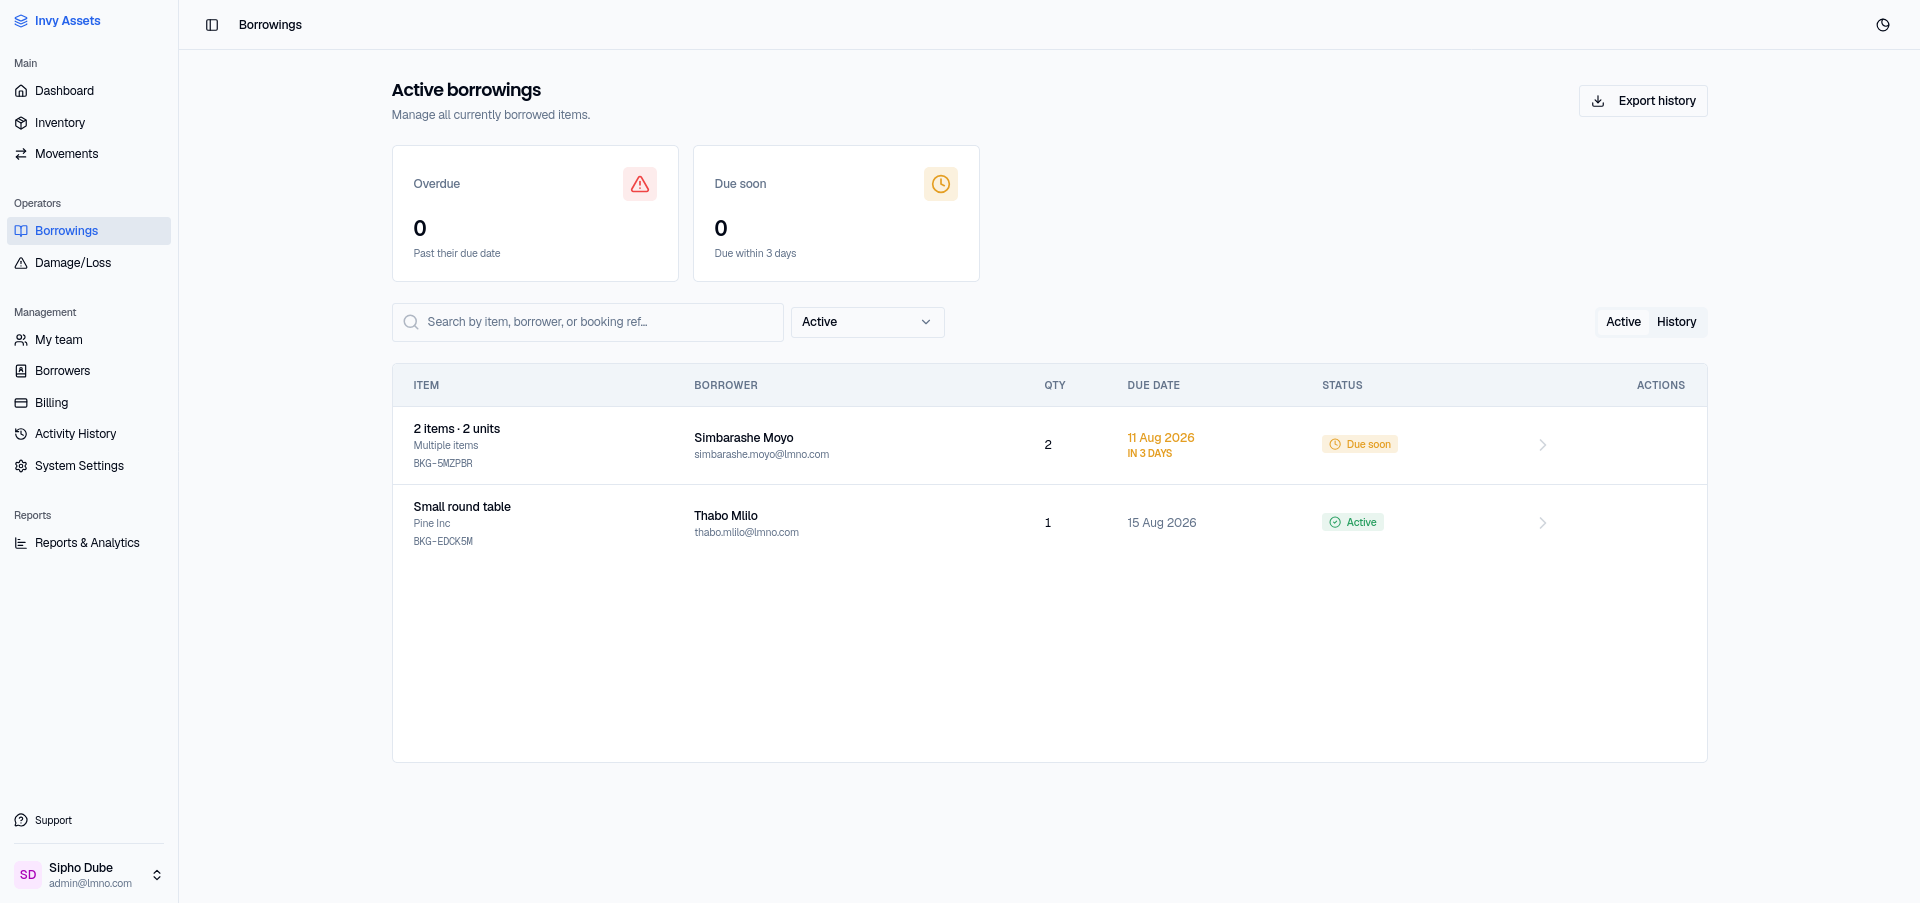
Task: Click the Overdue summary card
Action: coord(535,214)
